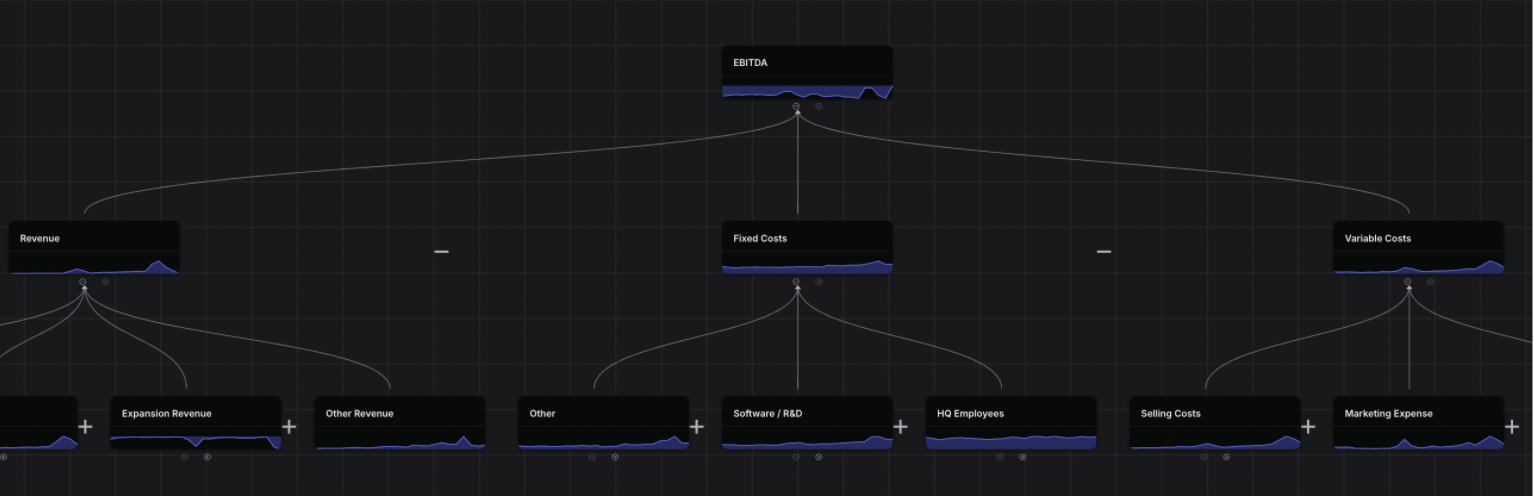1534x496 pixels.
Task: Click the 'Marketing Expense' node title
Action: (1388, 413)
